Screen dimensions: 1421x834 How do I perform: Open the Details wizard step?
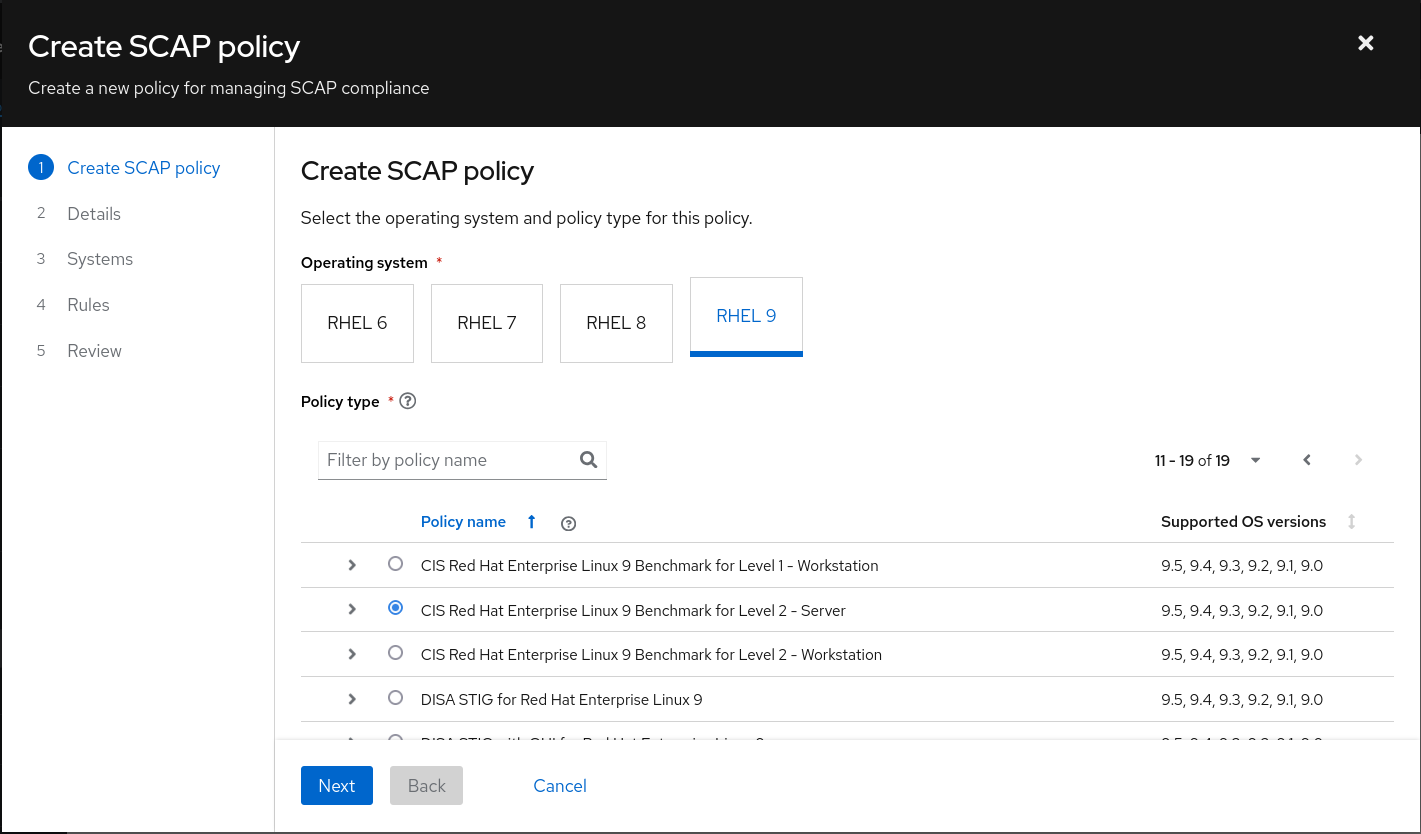pyautogui.click(x=94, y=214)
